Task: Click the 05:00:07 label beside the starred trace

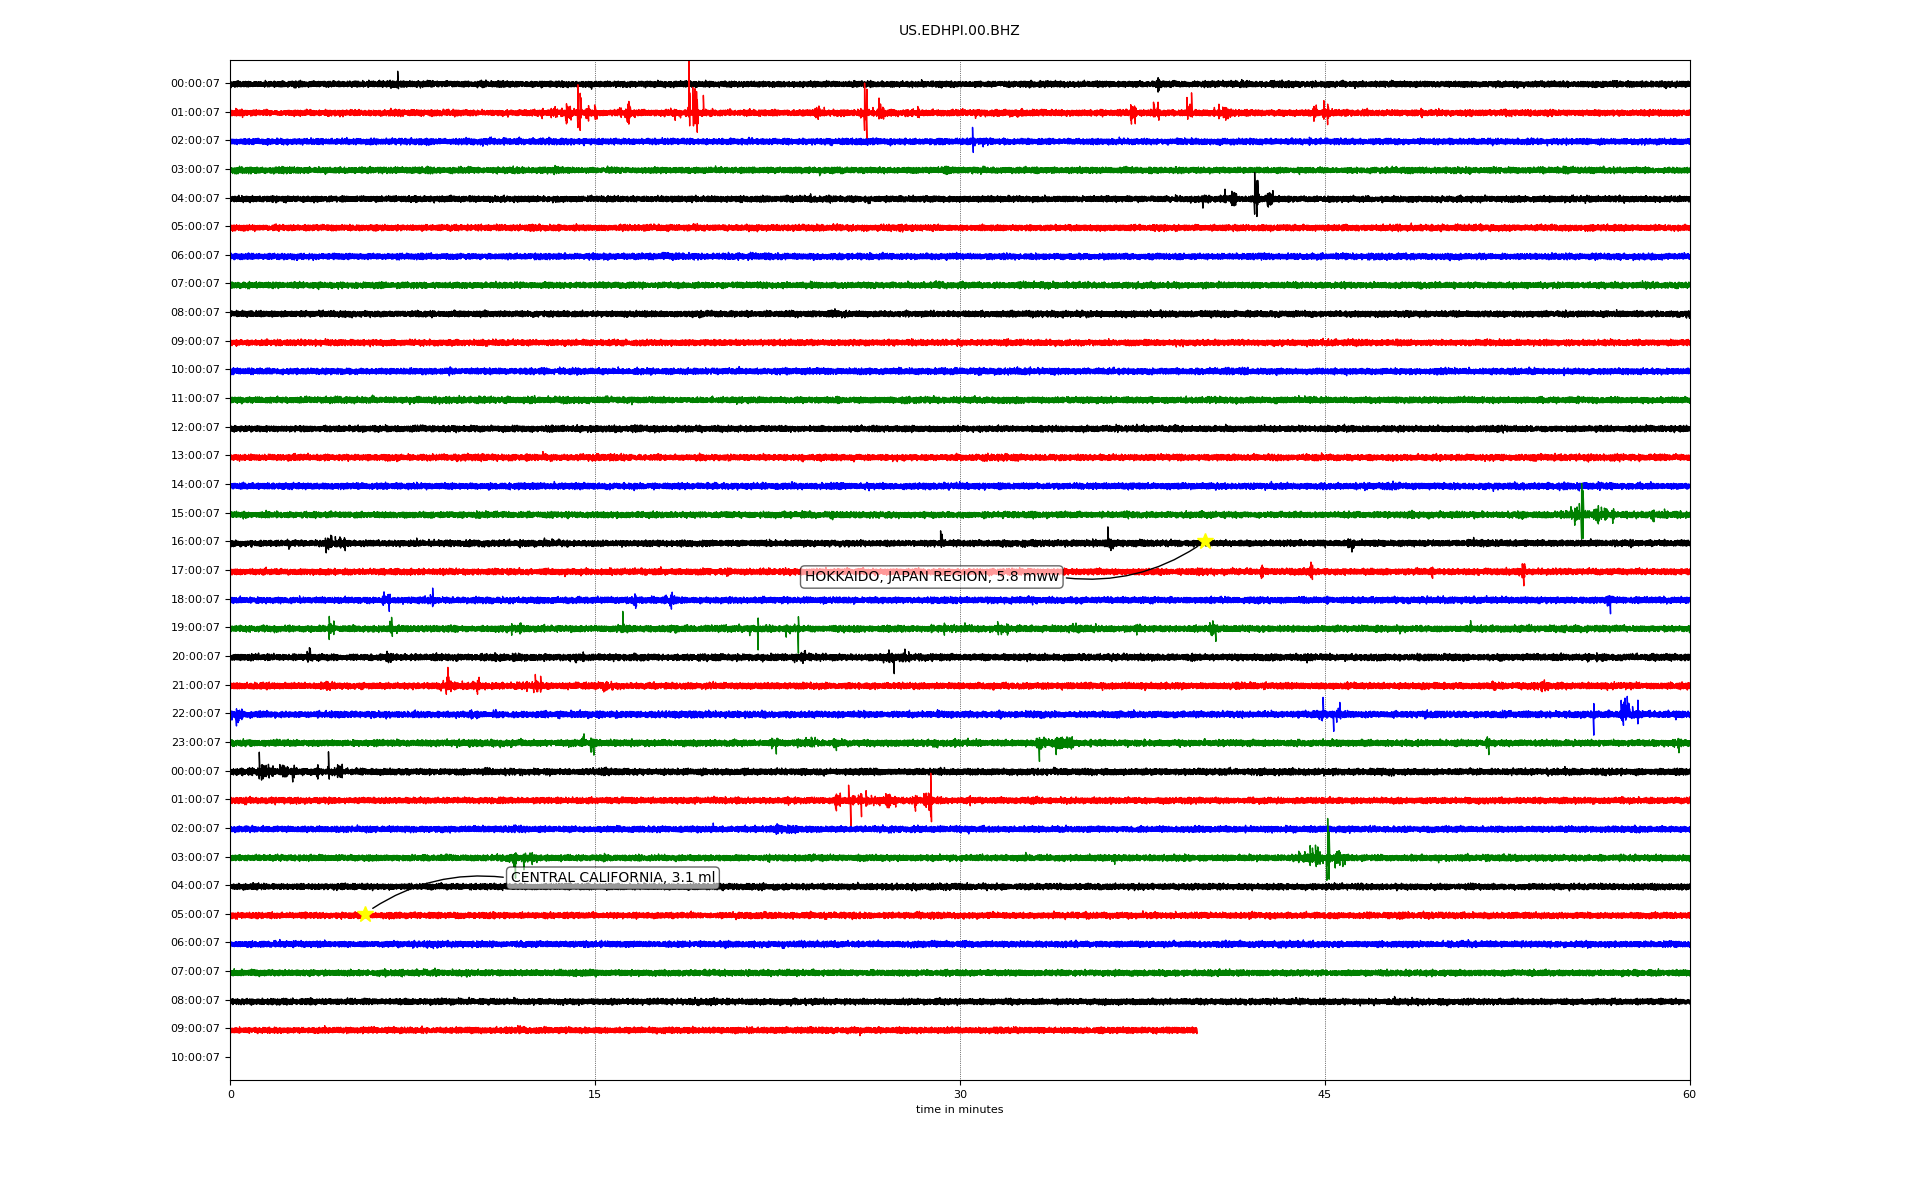Action: click(195, 915)
